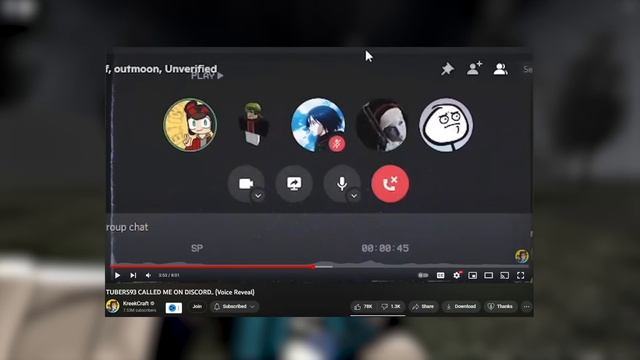Toggle closed captions on the video
Screen dimensions: 640x360
click(440, 276)
